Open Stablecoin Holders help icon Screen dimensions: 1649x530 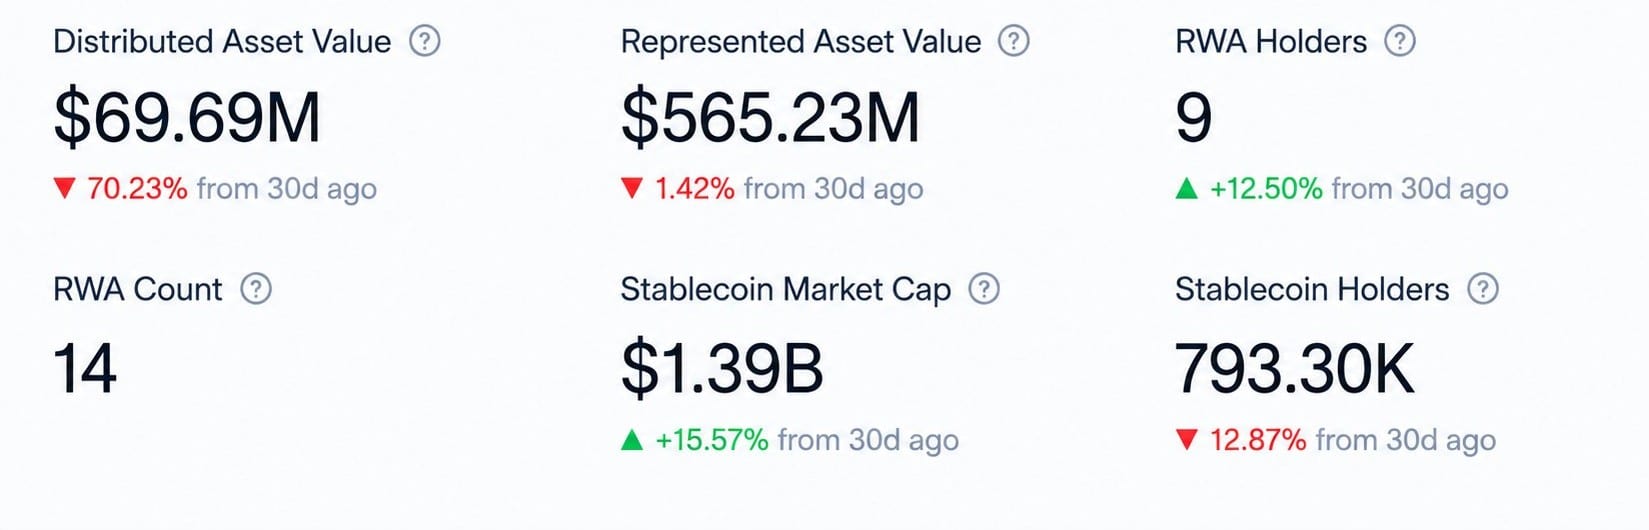(1483, 289)
